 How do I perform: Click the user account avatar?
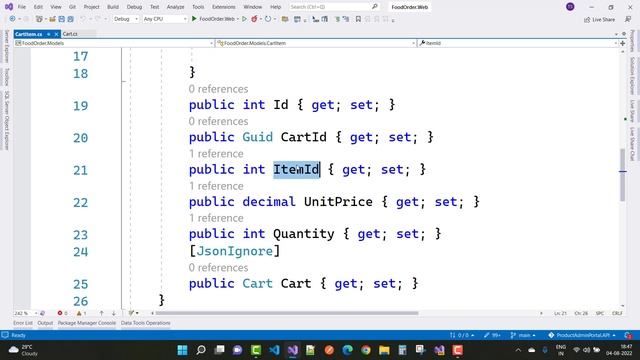click(x=570, y=7)
